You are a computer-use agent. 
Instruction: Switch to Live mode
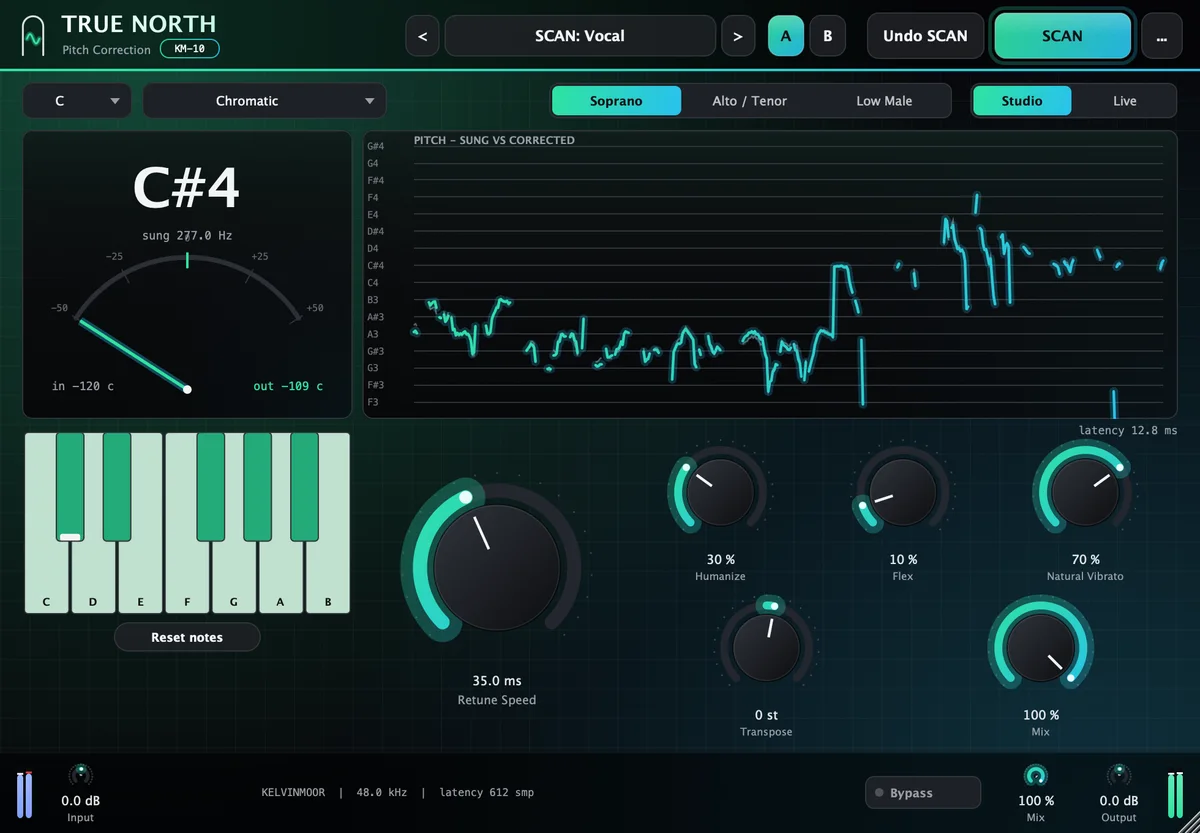[x=1125, y=101]
